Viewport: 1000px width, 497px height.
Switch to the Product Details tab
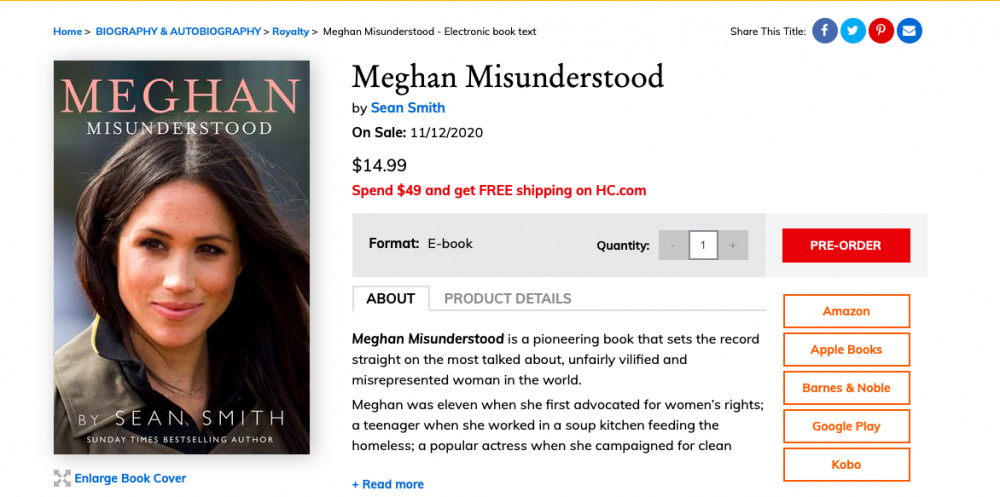click(x=508, y=299)
